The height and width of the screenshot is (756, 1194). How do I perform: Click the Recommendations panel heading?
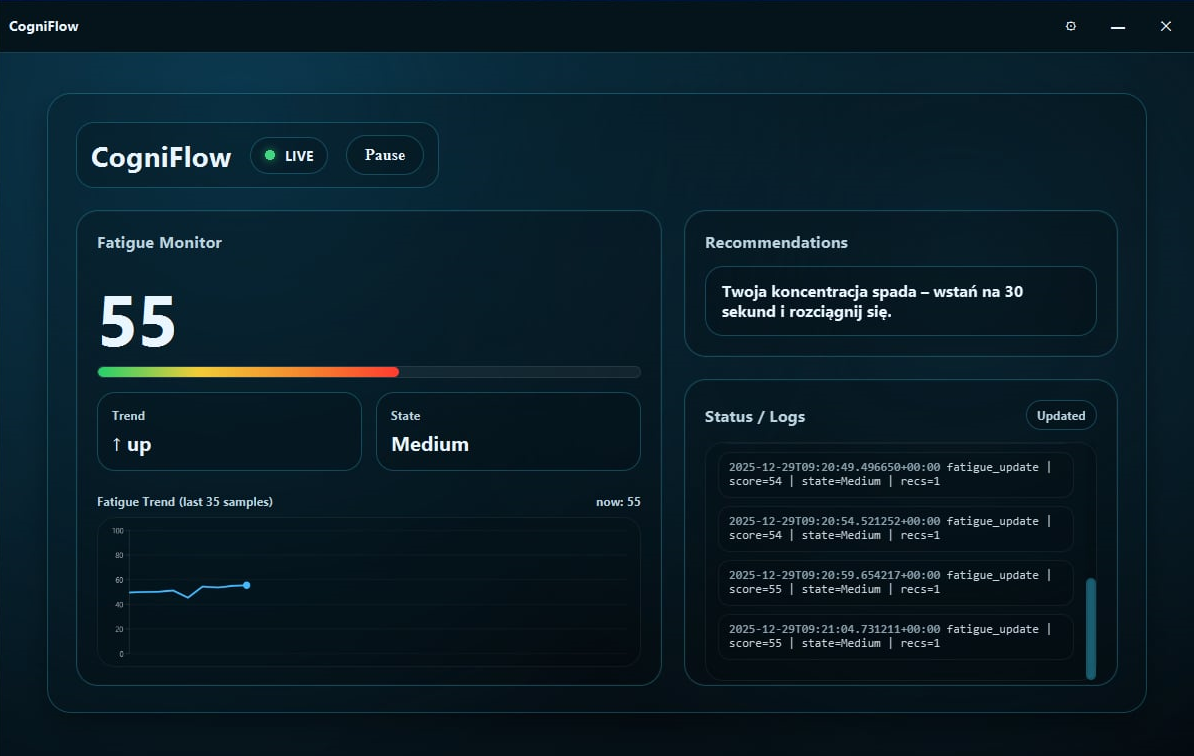click(776, 242)
